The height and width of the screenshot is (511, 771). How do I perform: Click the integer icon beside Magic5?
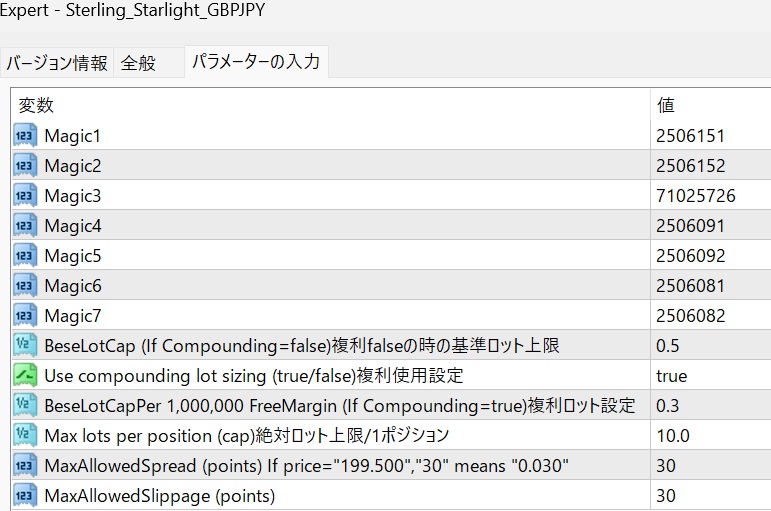coord(25,256)
